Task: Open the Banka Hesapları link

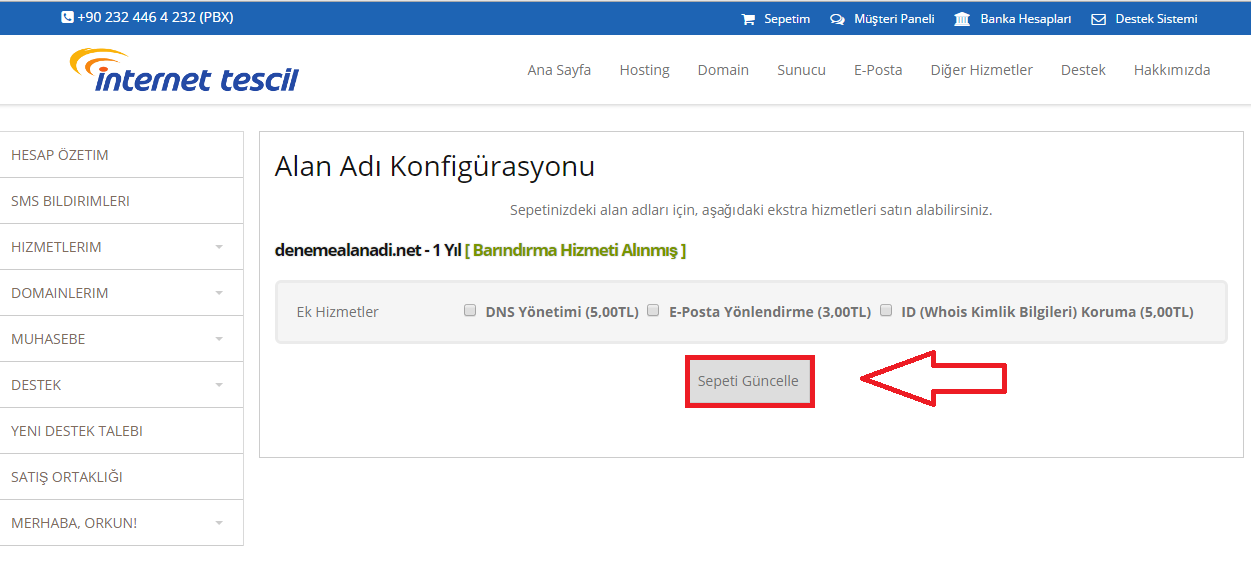Action: click(x=1025, y=19)
